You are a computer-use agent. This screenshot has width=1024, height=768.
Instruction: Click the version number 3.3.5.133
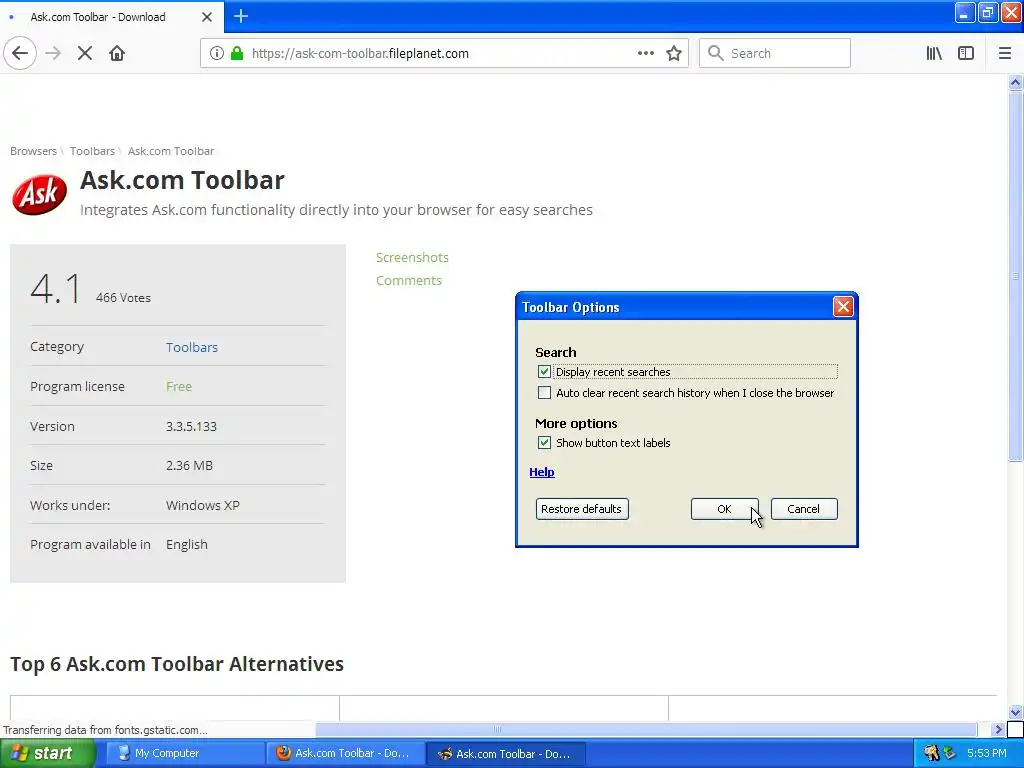tap(191, 426)
